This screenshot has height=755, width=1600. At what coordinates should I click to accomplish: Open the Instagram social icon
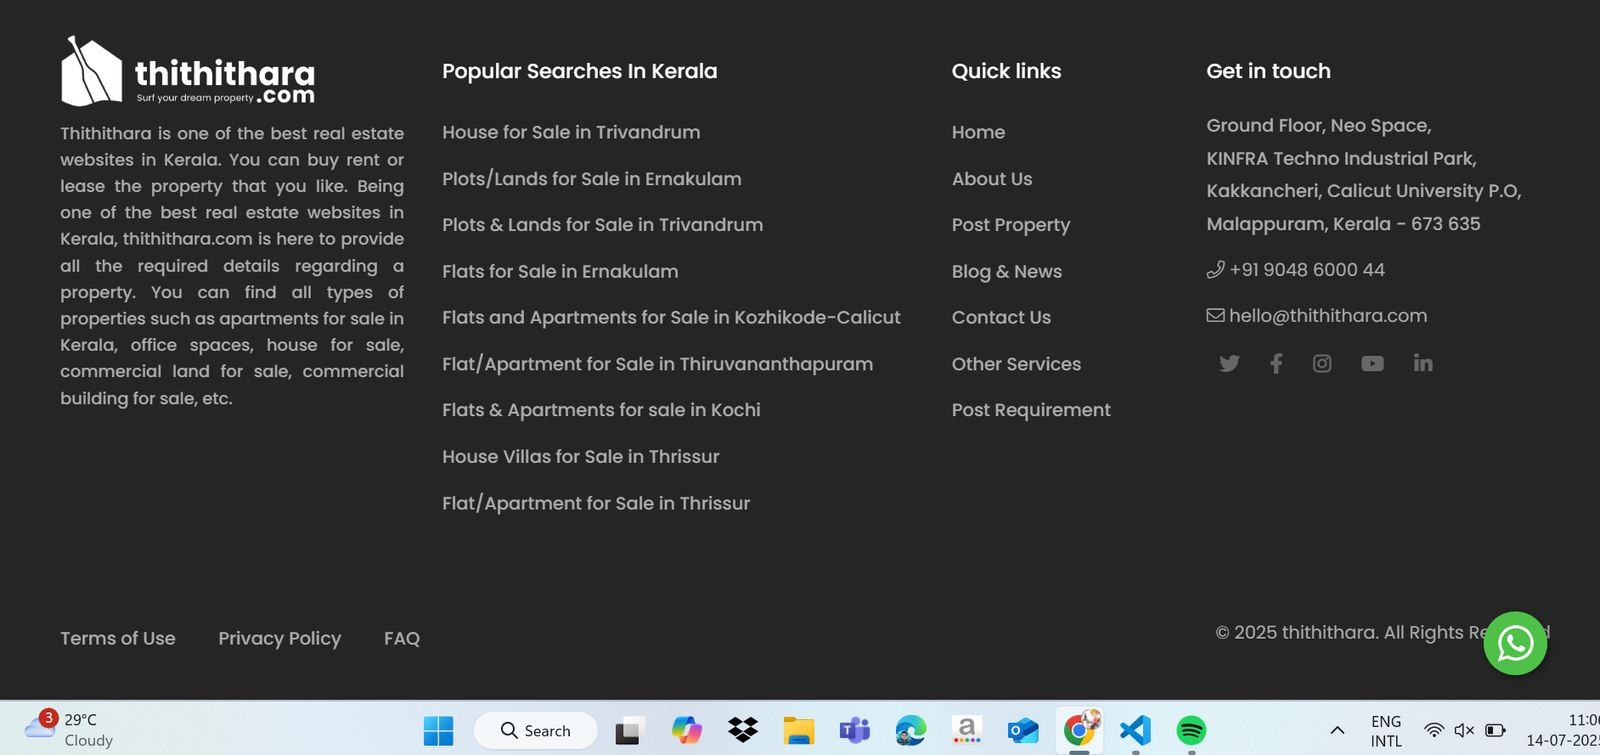(1322, 364)
